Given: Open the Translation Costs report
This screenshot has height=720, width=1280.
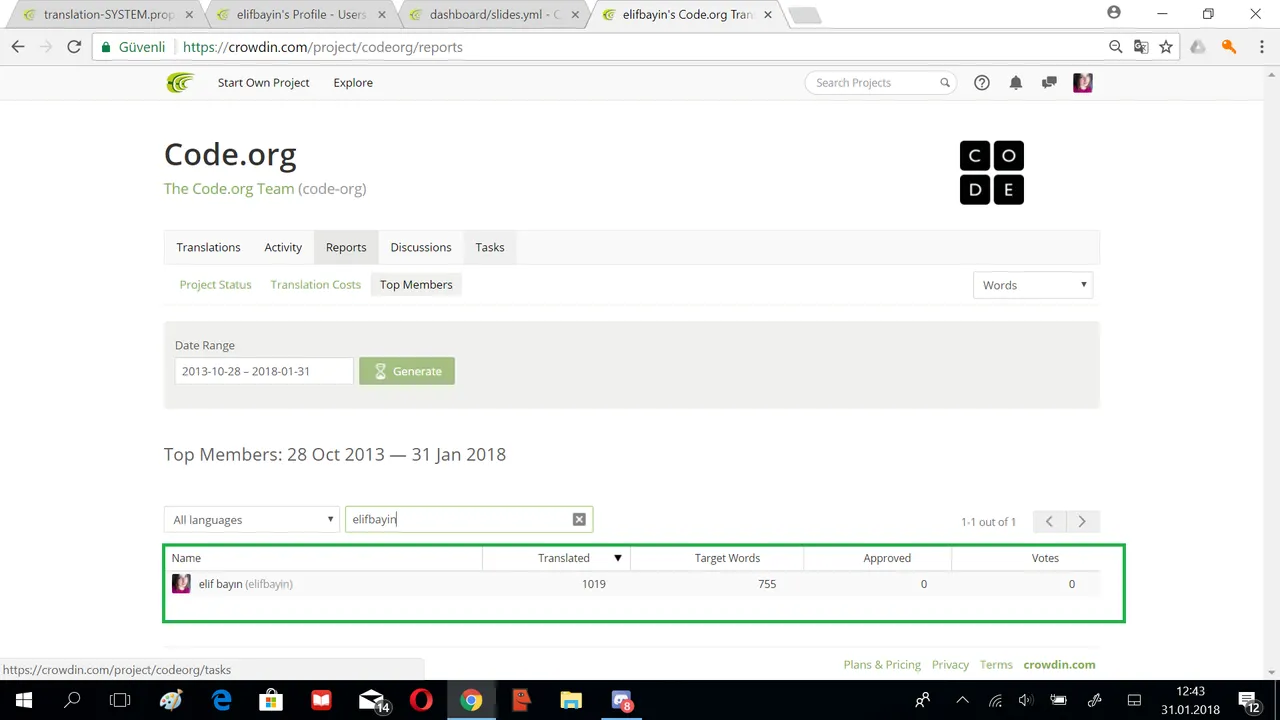Looking at the screenshot, I should [x=315, y=285].
